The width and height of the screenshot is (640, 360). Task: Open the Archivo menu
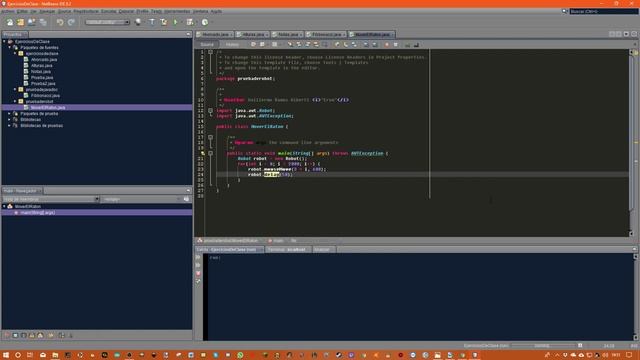click(x=8, y=11)
